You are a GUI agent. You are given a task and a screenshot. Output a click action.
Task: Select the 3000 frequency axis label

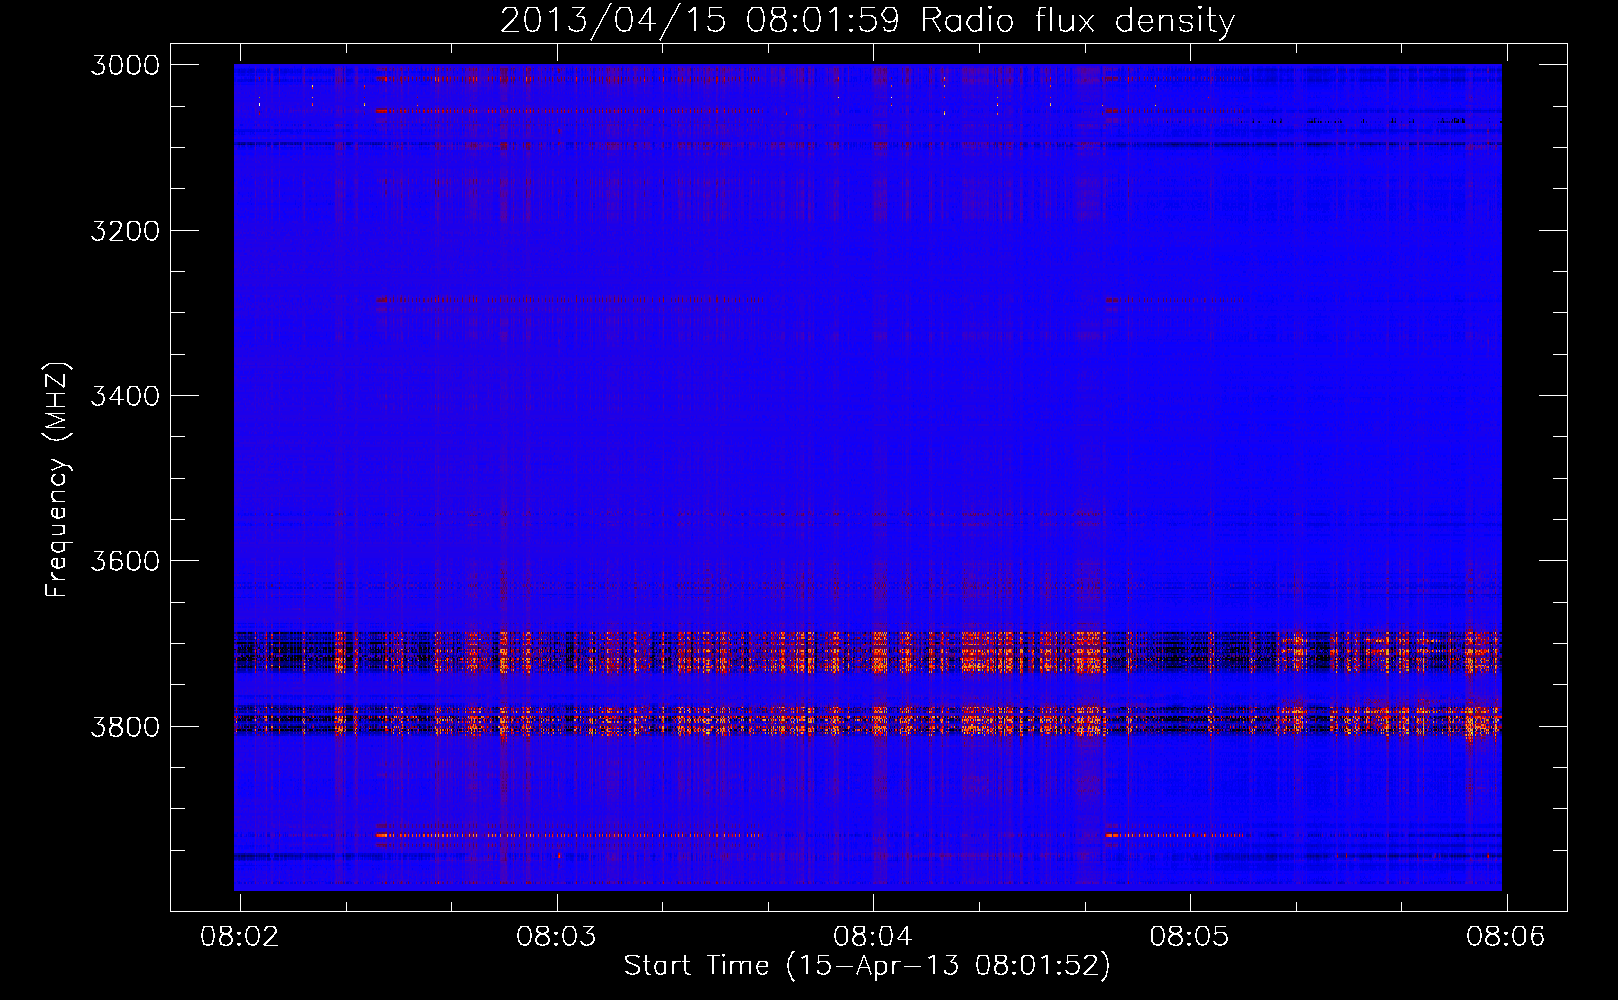tap(125, 65)
